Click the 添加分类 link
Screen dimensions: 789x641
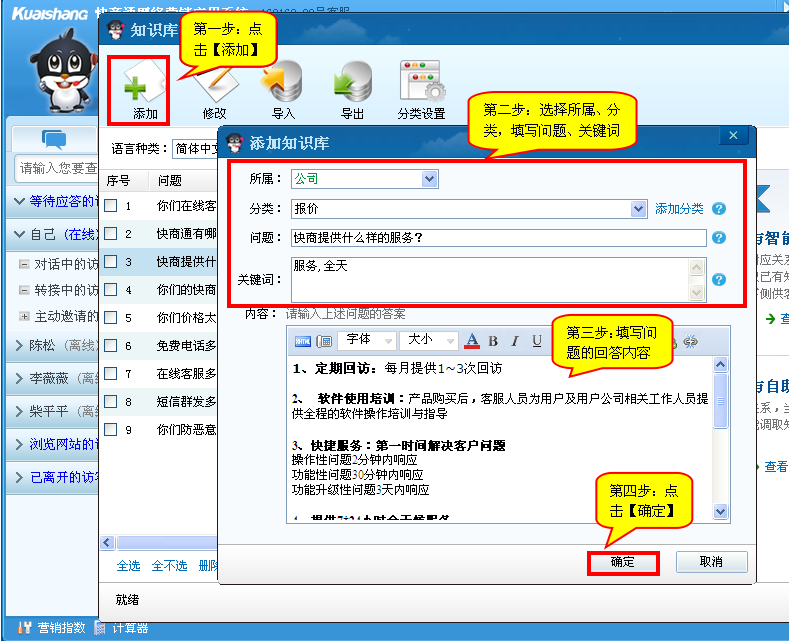679,209
